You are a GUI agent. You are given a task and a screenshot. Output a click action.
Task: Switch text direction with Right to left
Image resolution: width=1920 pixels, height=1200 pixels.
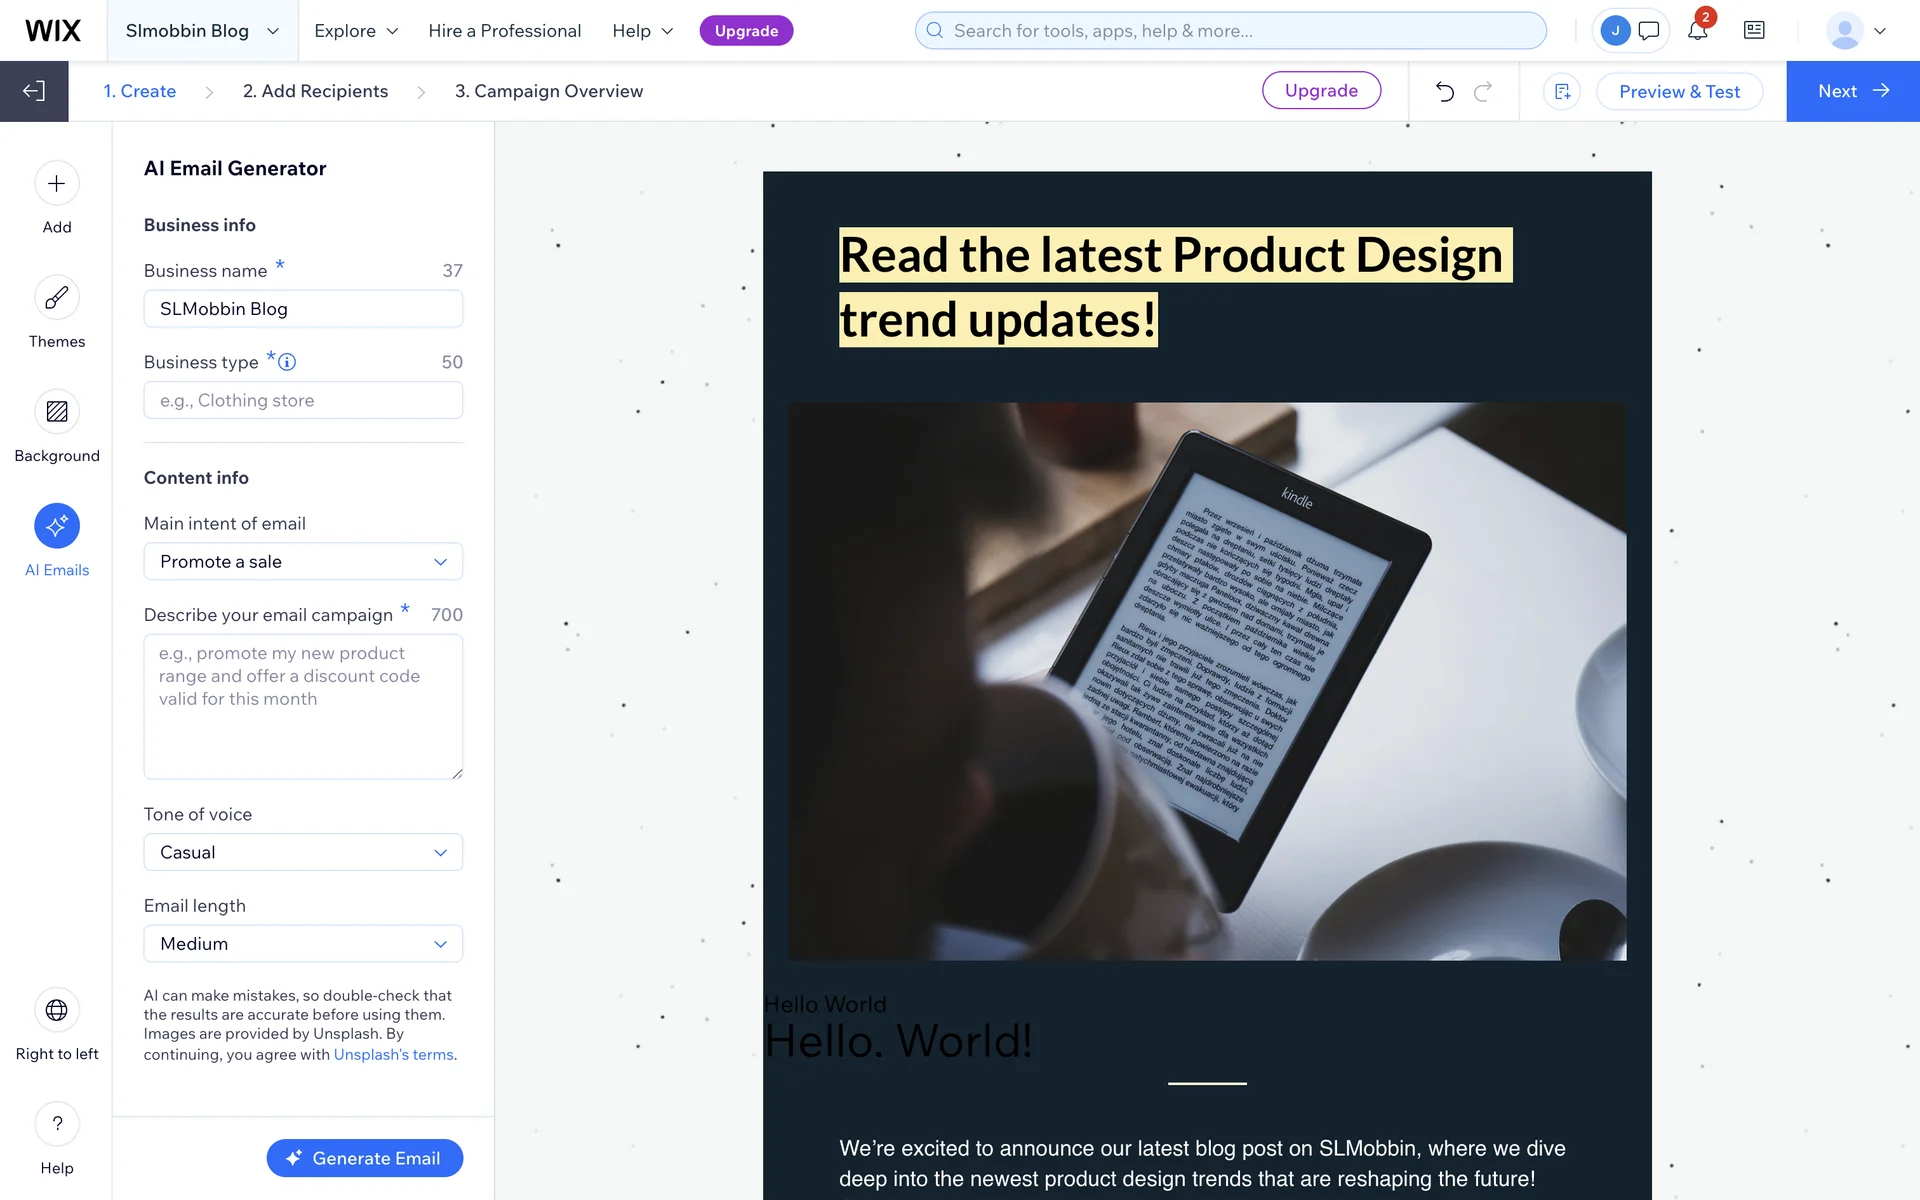point(57,1010)
